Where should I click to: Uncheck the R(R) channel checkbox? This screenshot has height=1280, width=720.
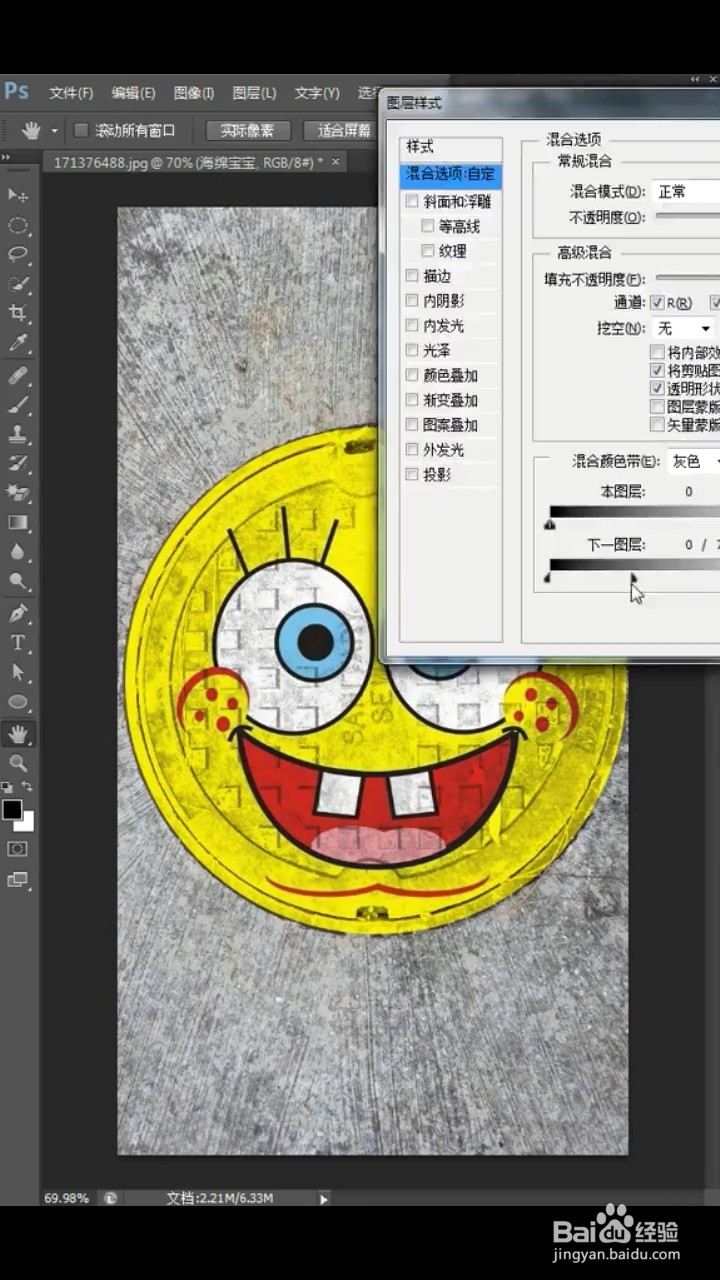pyautogui.click(x=657, y=302)
